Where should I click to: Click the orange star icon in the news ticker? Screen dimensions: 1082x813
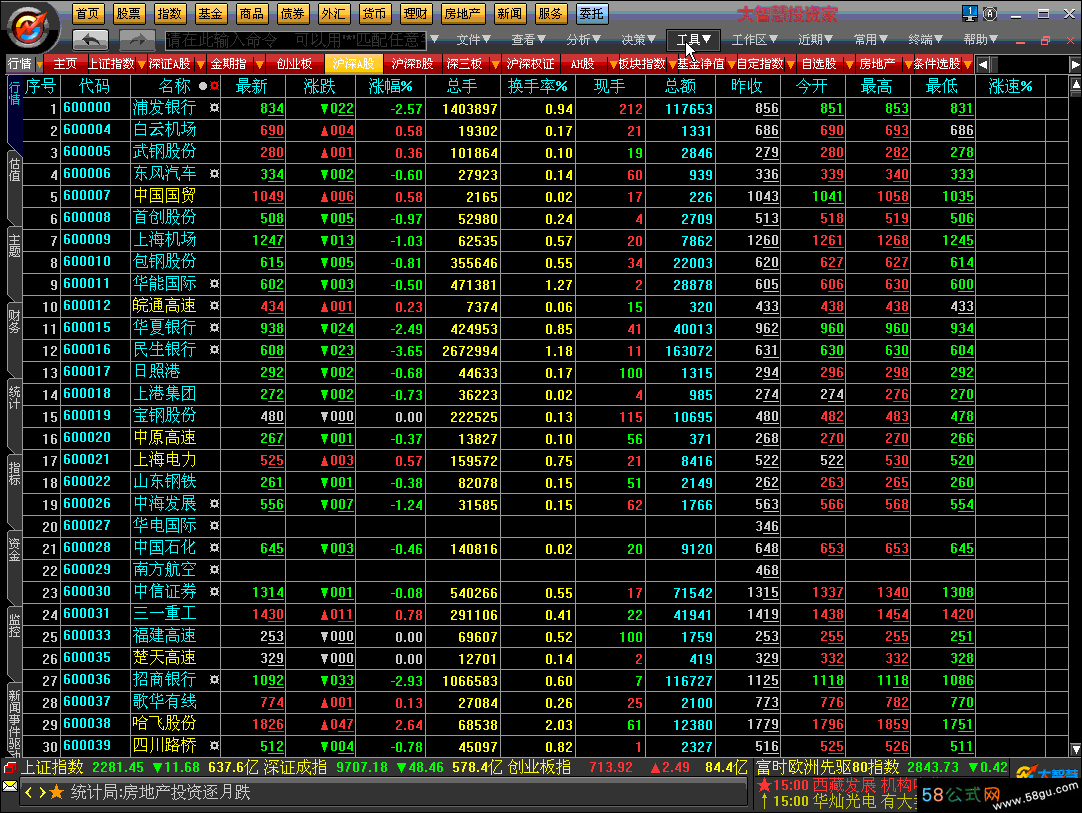pos(57,792)
